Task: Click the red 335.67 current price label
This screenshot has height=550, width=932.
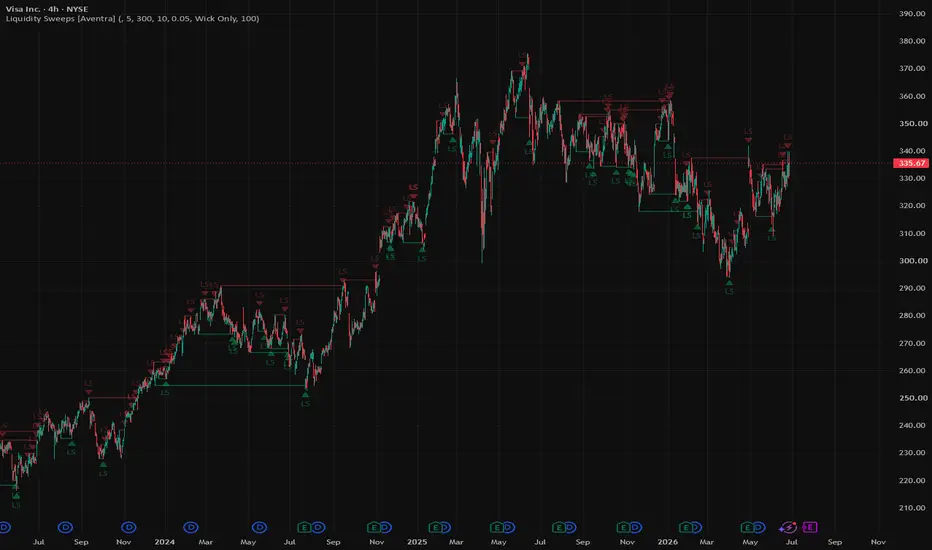Action: tap(911, 163)
